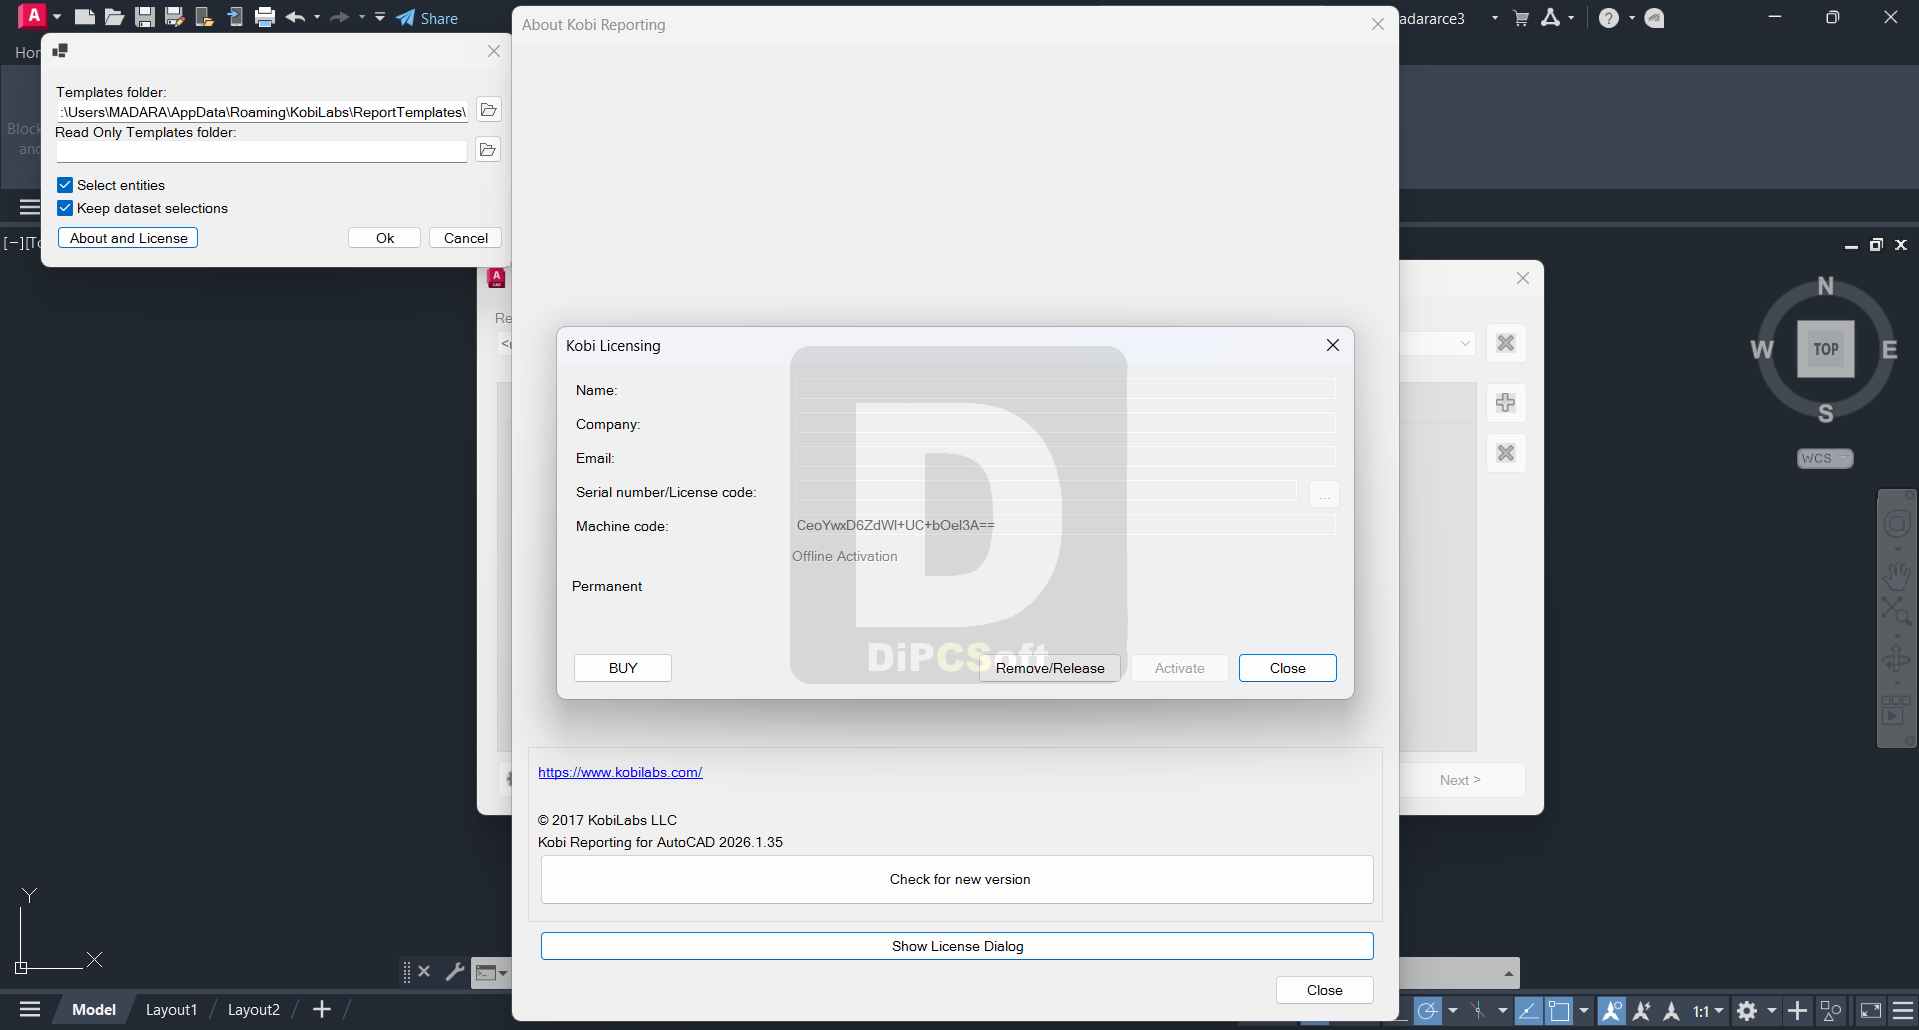This screenshot has height=1030, width=1919.
Task: Click the Read Only Templates folder field
Action: pyautogui.click(x=262, y=151)
